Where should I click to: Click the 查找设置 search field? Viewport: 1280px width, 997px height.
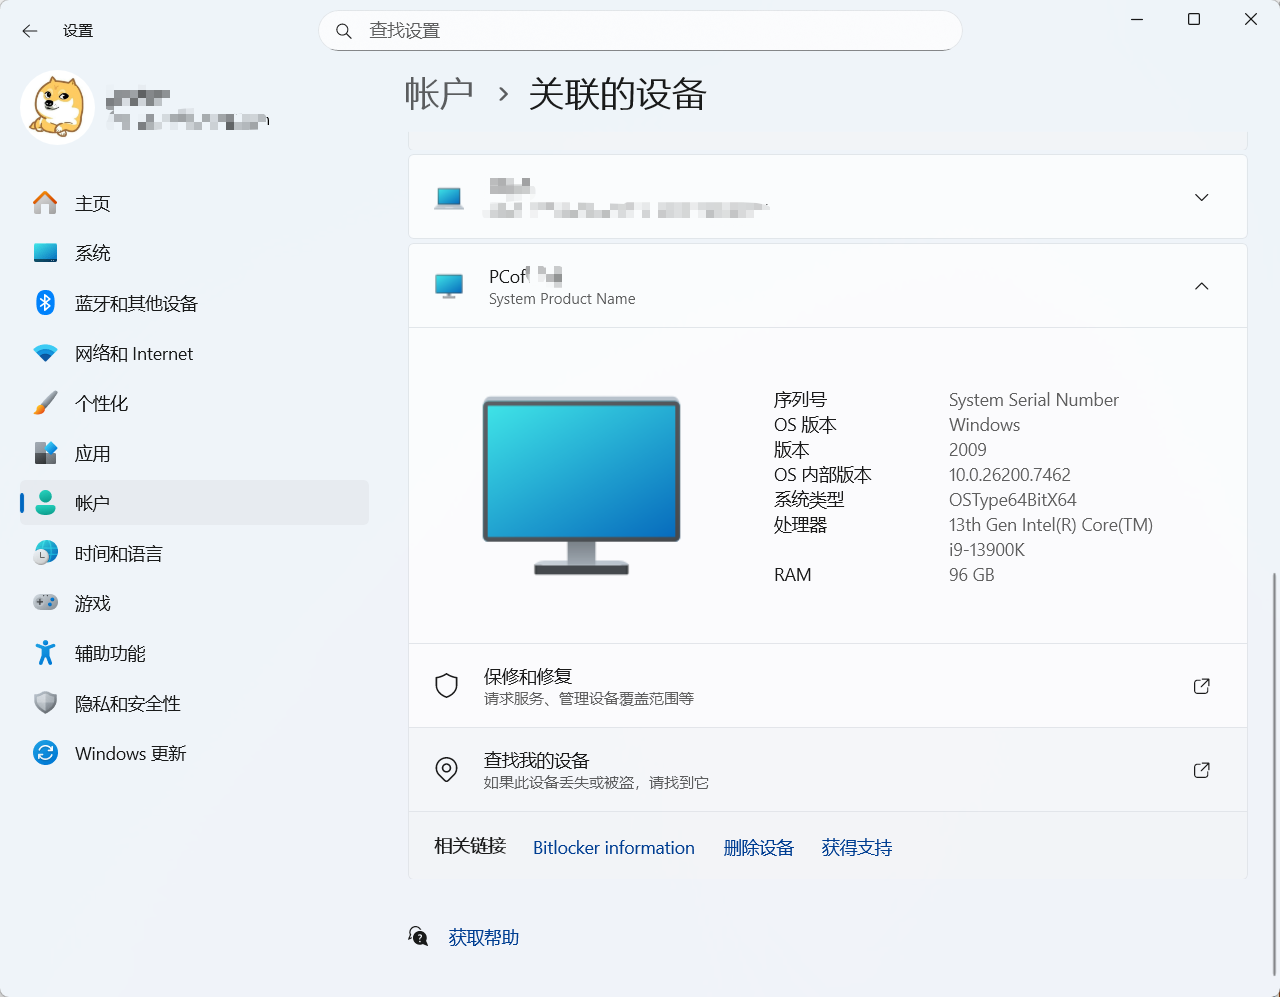tap(640, 31)
